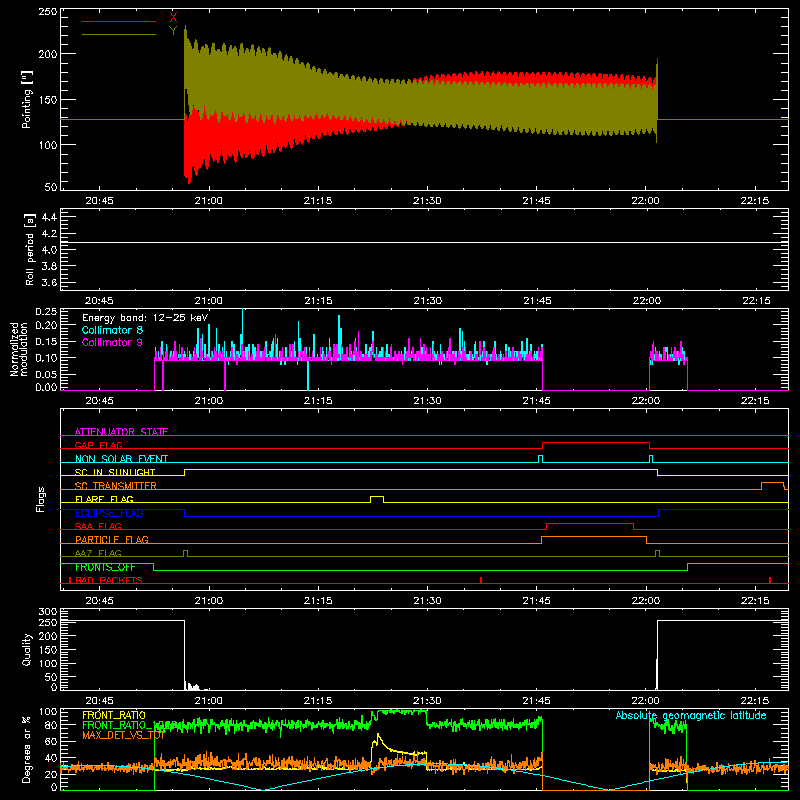The image size is (800, 800).
Task: Click the white Roll period trace line
Action: [x=424, y=242]
